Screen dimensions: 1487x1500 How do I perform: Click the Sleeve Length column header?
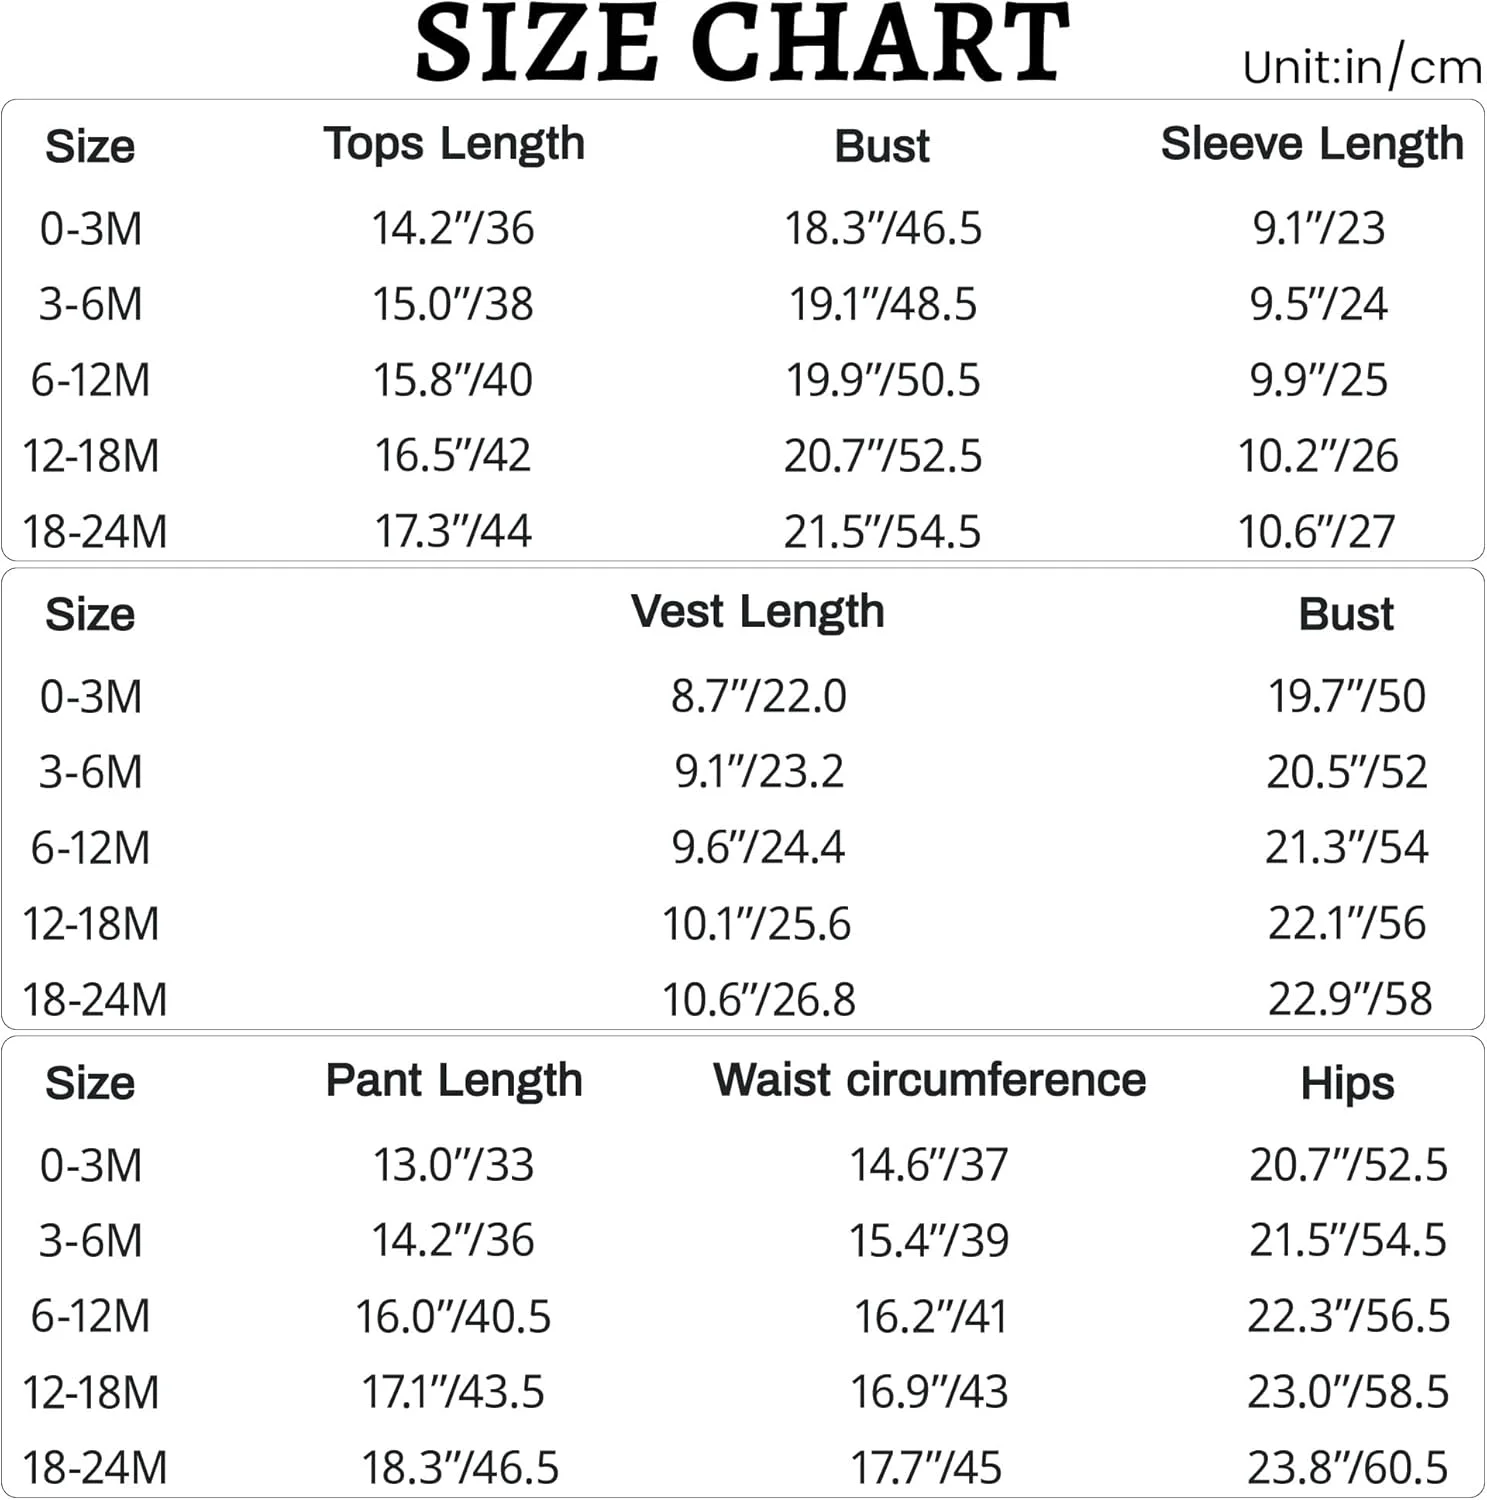1312,145
